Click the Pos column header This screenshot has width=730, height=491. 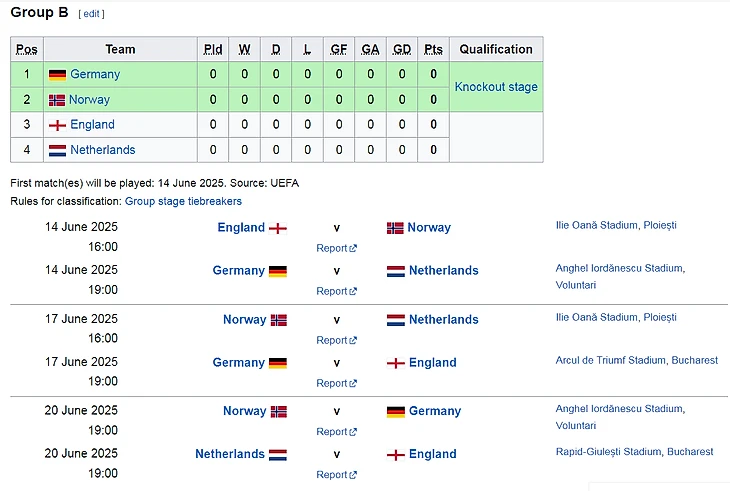27,49
